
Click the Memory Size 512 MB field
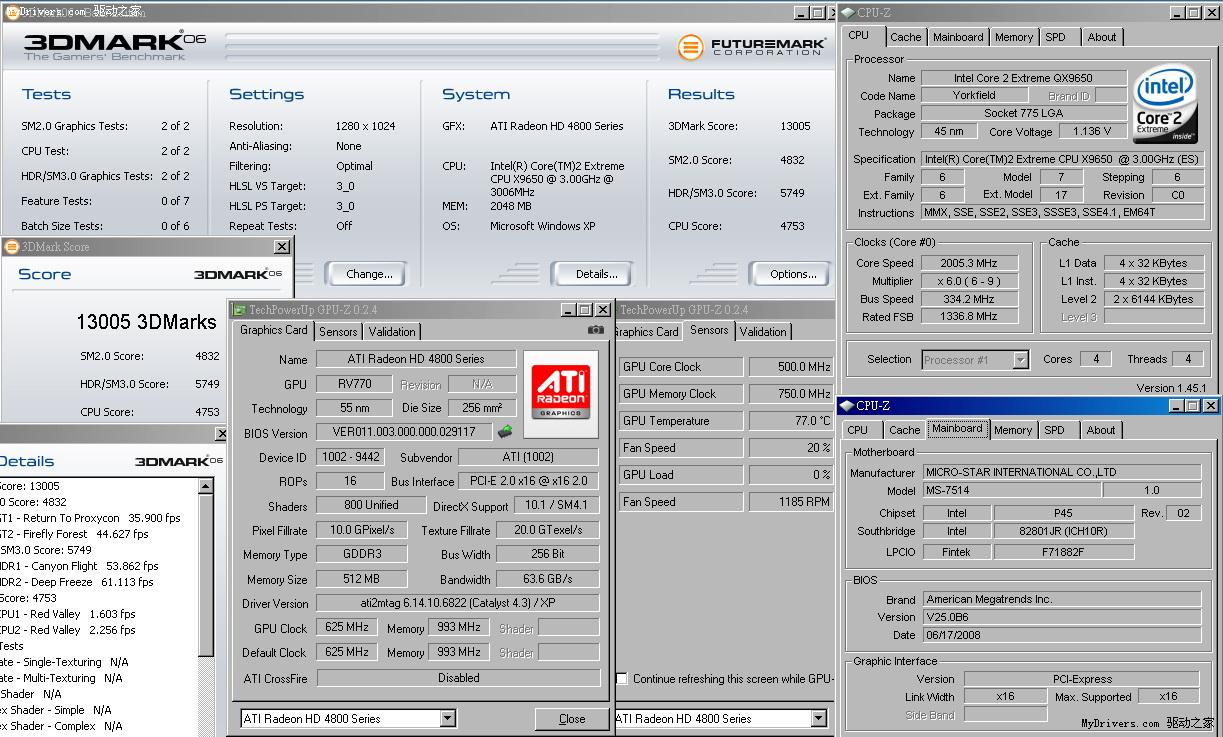(362, 579)
